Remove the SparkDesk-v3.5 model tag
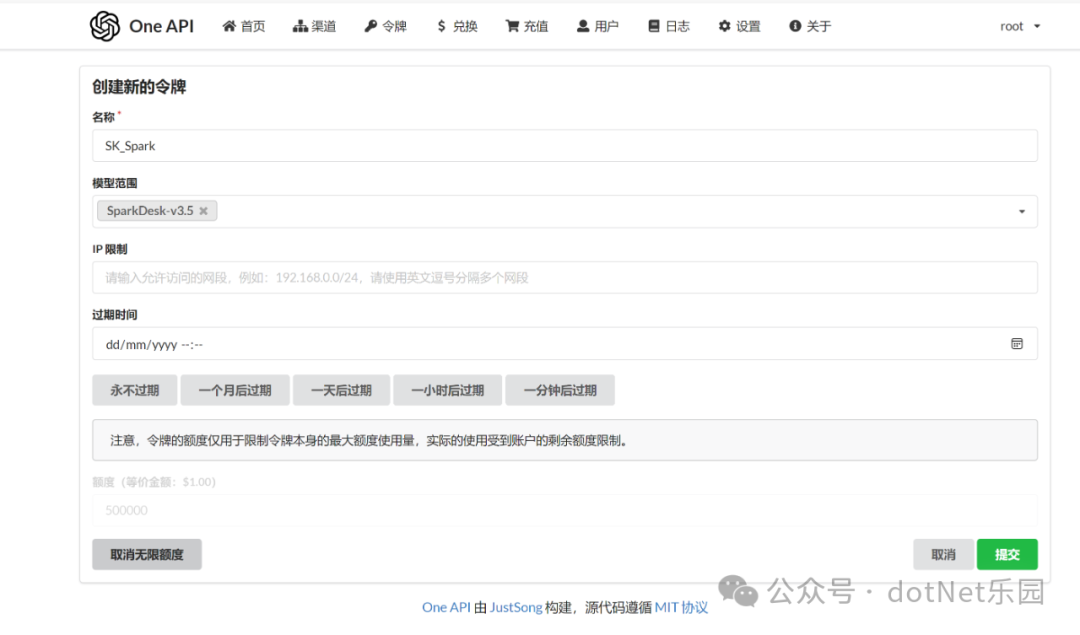1080x635 pixels. (x=204, y=211)
